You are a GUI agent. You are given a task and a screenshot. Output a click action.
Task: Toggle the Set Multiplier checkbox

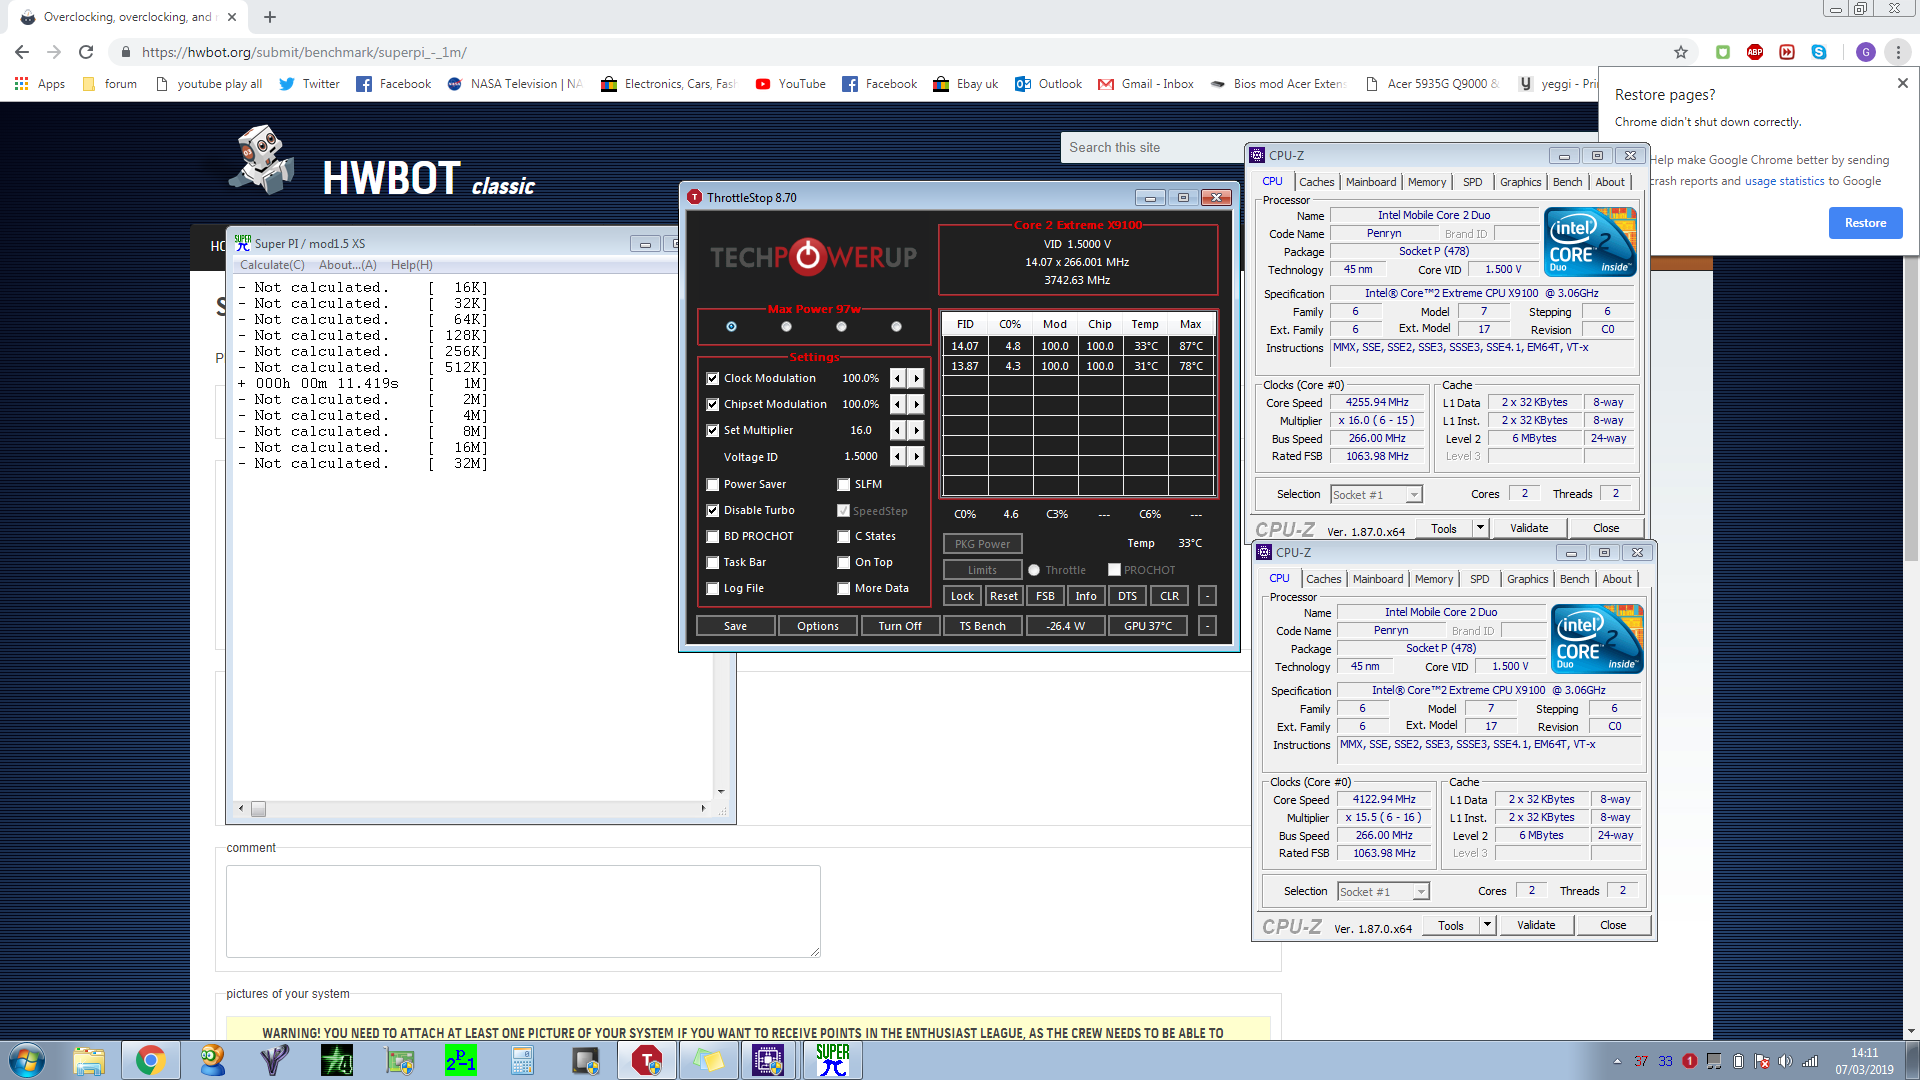(713, 430)
